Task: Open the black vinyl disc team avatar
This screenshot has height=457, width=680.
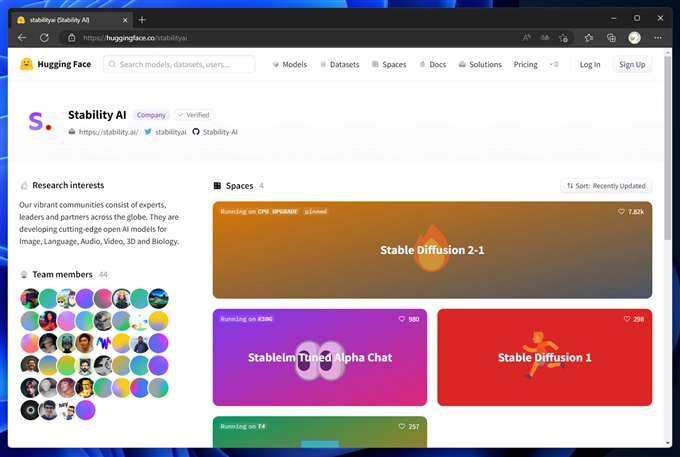Action: pos(30,410)
